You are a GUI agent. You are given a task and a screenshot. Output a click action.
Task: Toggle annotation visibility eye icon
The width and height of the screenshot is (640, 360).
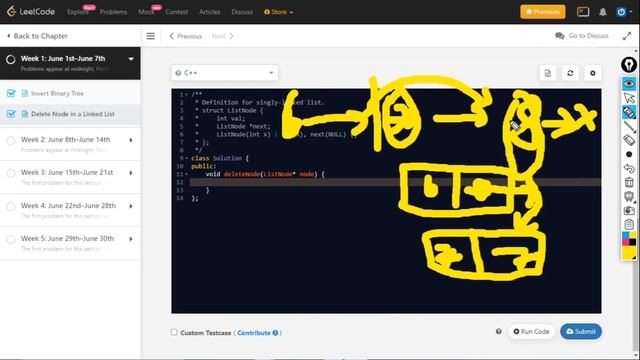[629, 84]
